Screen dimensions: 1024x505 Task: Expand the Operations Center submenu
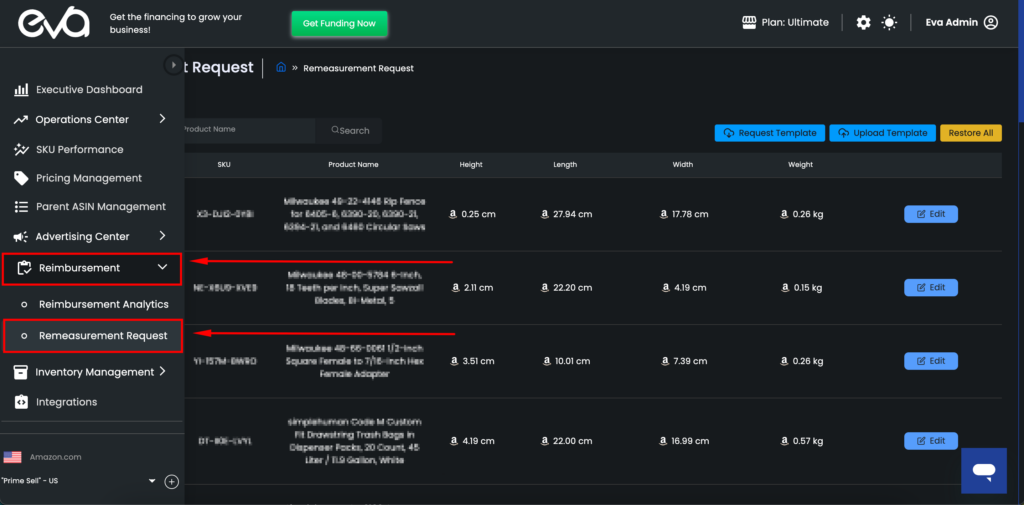pyautogui.click(x=162, y=119)
